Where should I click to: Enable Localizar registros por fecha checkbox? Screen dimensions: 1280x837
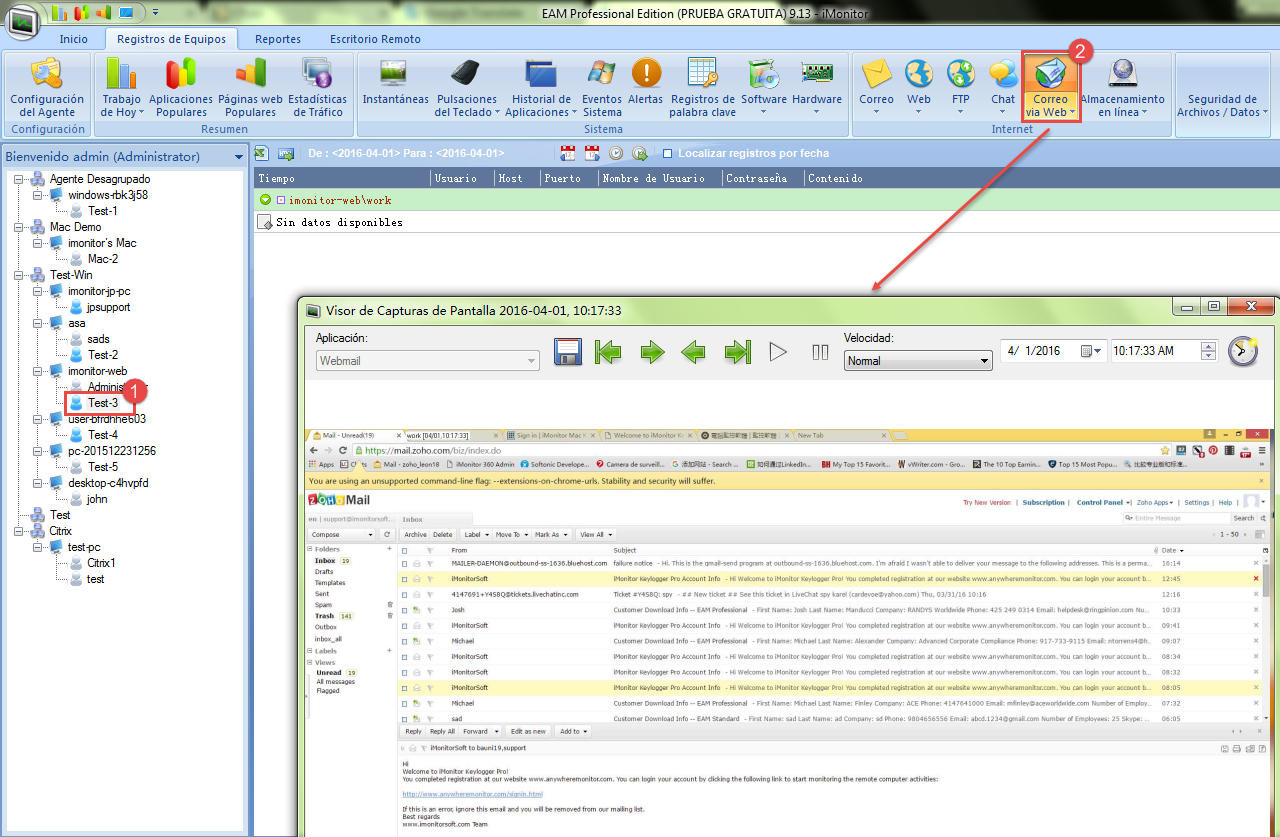(667, 154)
